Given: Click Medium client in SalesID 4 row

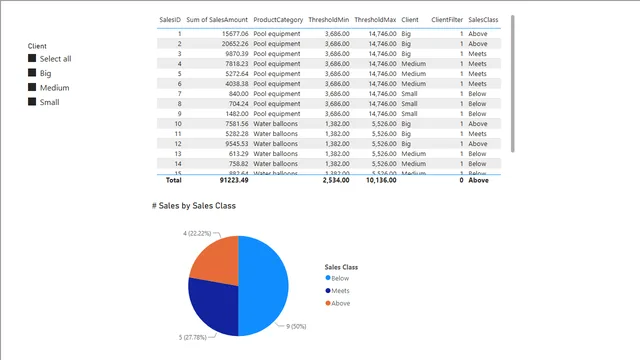Looking at the screenshot, I should [x=413, y=64].
